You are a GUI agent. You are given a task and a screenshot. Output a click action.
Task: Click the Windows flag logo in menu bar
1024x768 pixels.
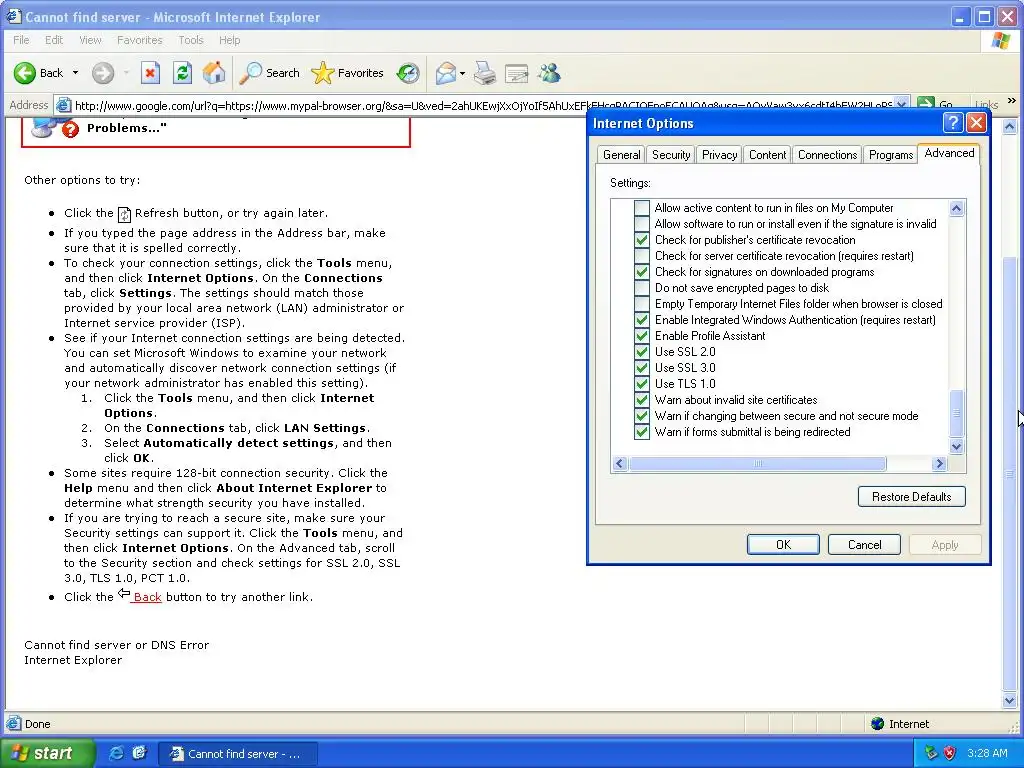click(1000, 40)
